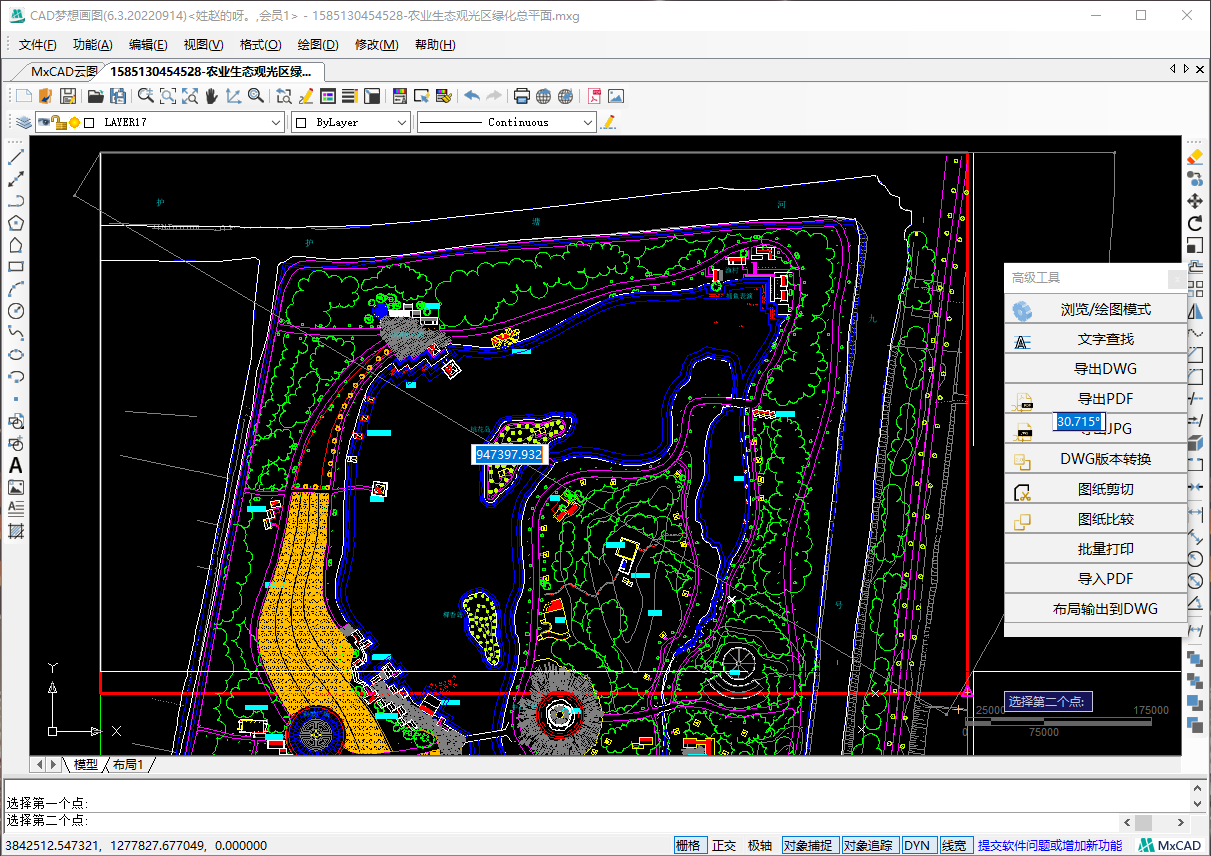This screenshot has width=1211, height=856.
Task: Select the Text tool letter A
Action: [16, 465]
